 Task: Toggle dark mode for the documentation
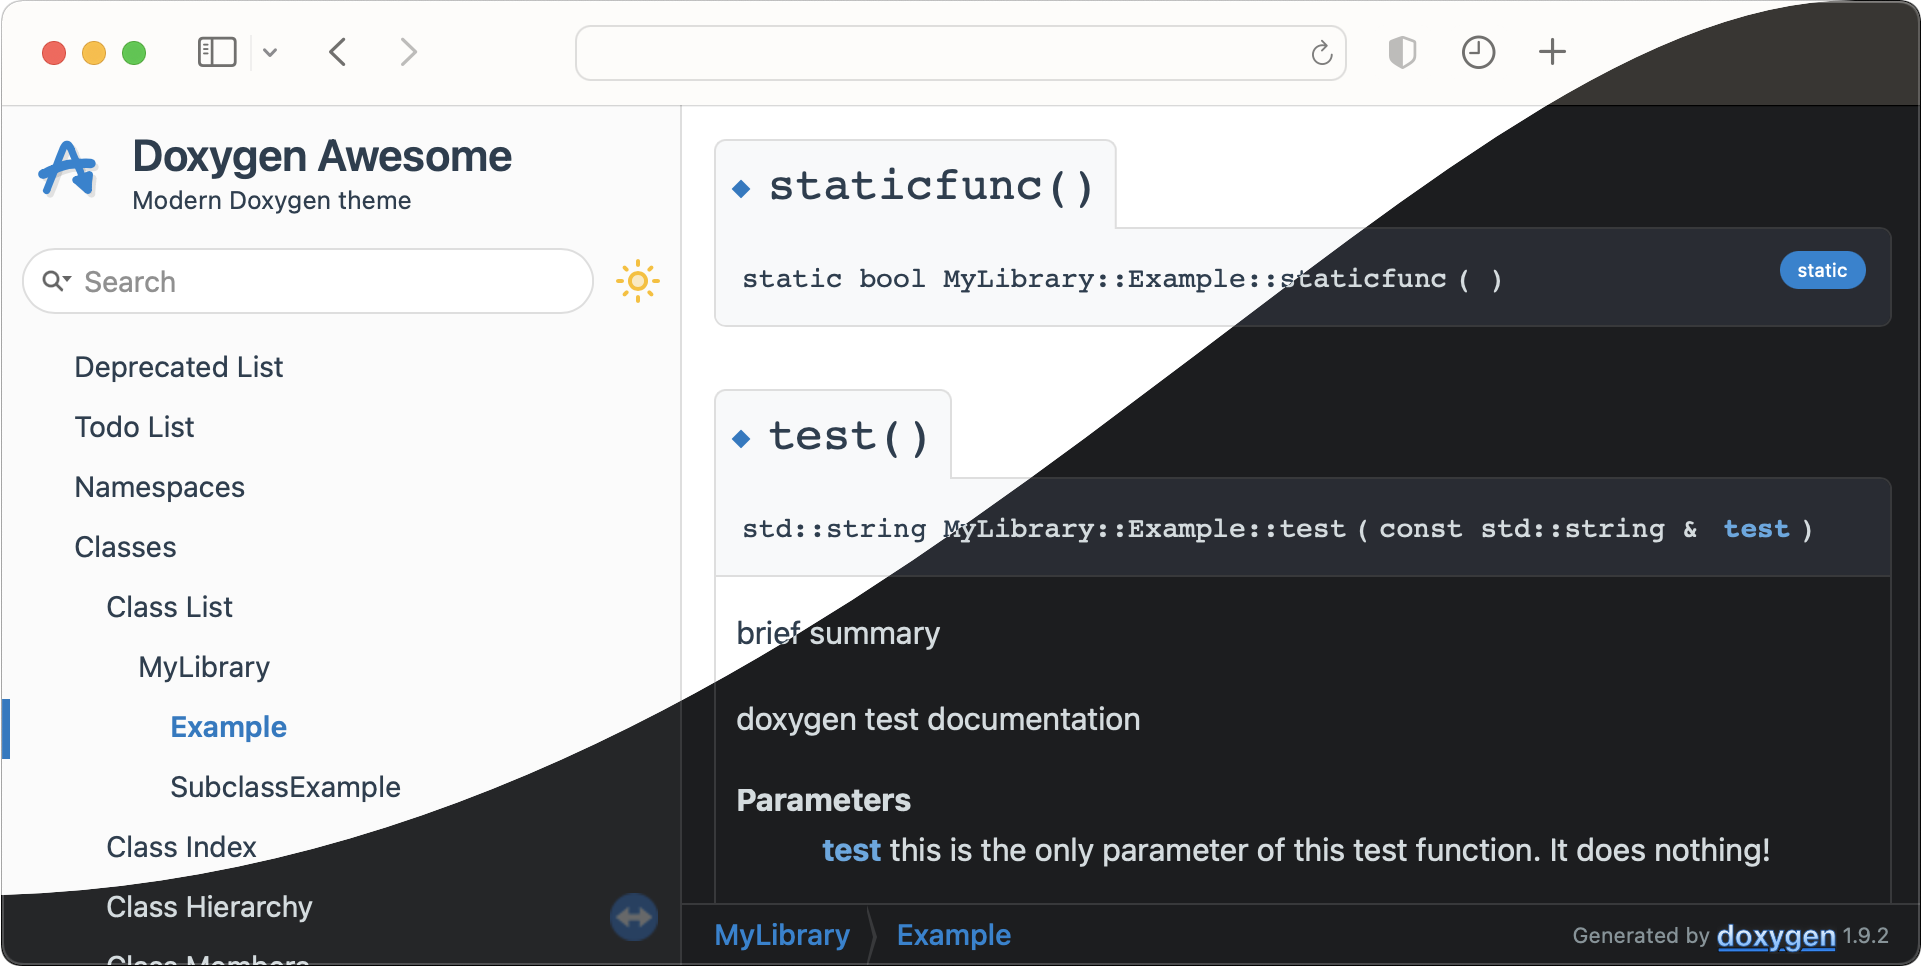pos(637,281)
